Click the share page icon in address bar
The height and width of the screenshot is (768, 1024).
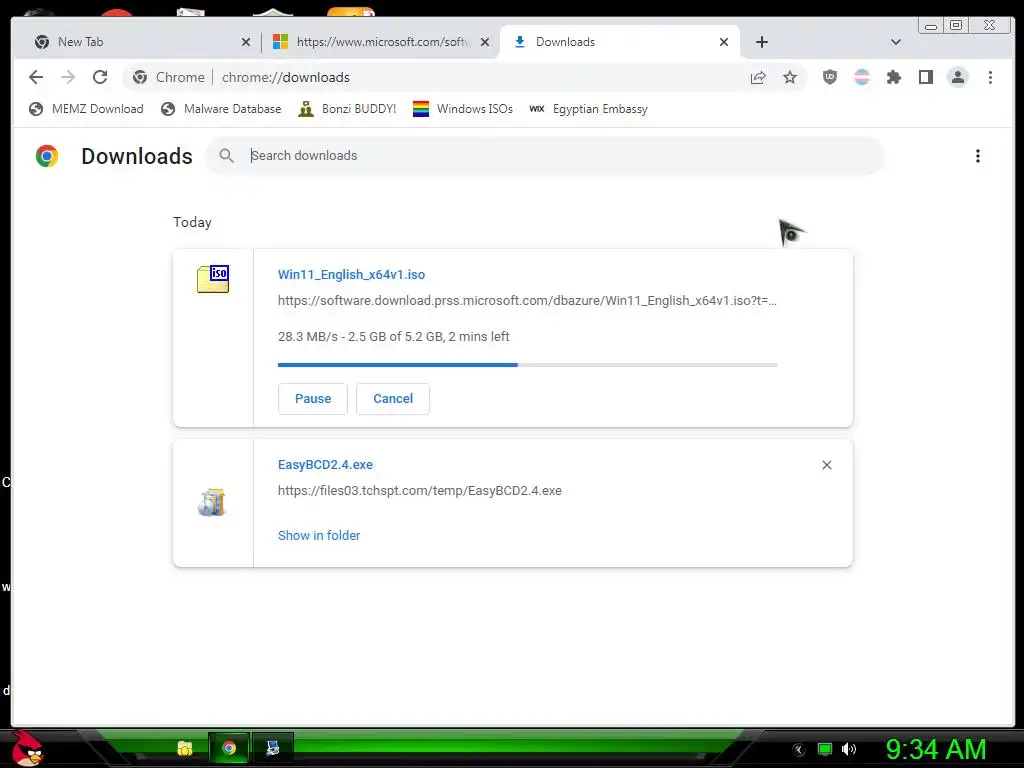click(758, 78)
